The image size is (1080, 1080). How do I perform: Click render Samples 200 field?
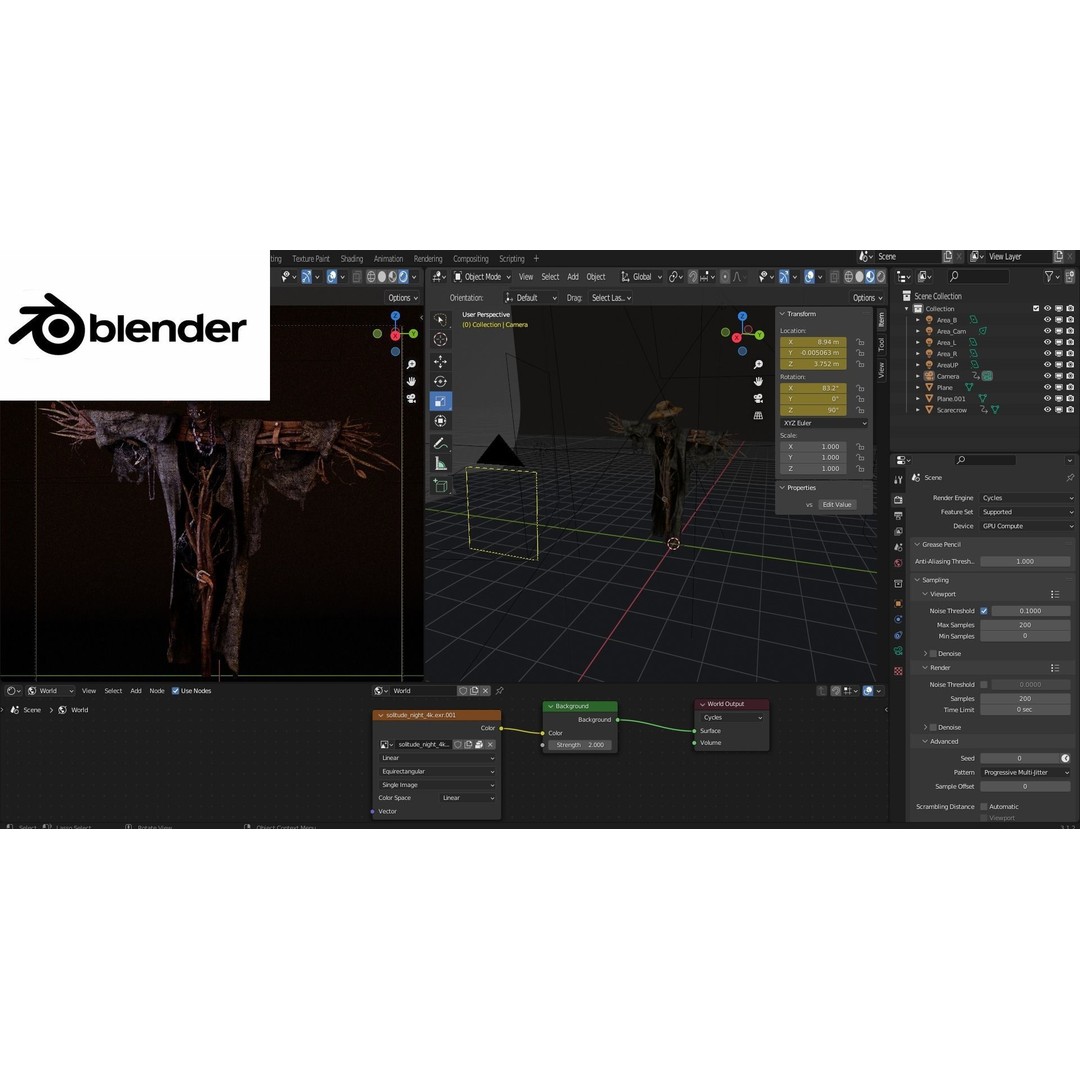[1025, 698]
